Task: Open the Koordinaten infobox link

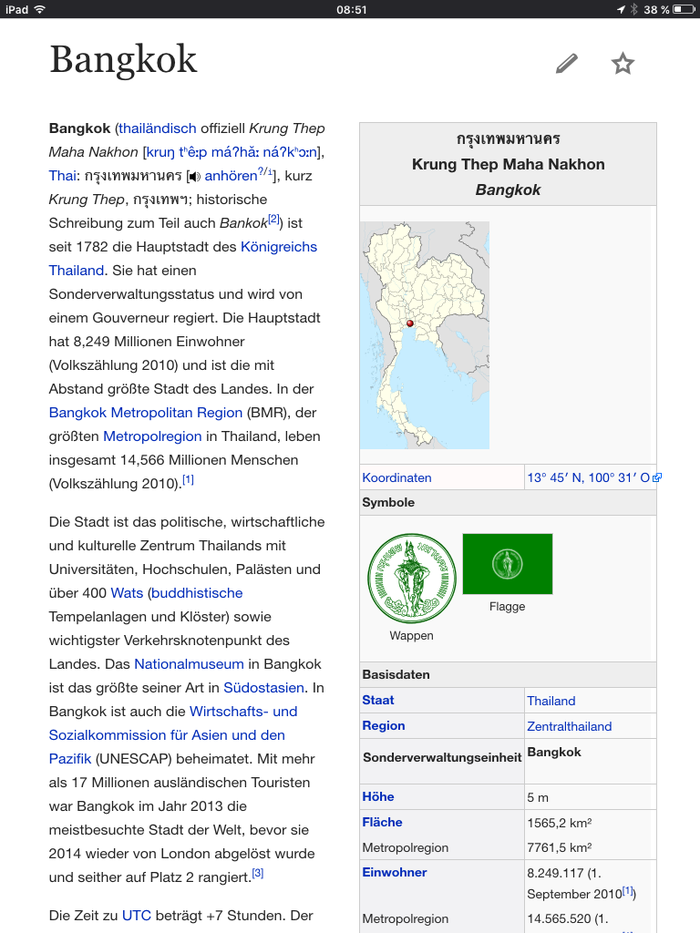Action: tap(396, 478)
